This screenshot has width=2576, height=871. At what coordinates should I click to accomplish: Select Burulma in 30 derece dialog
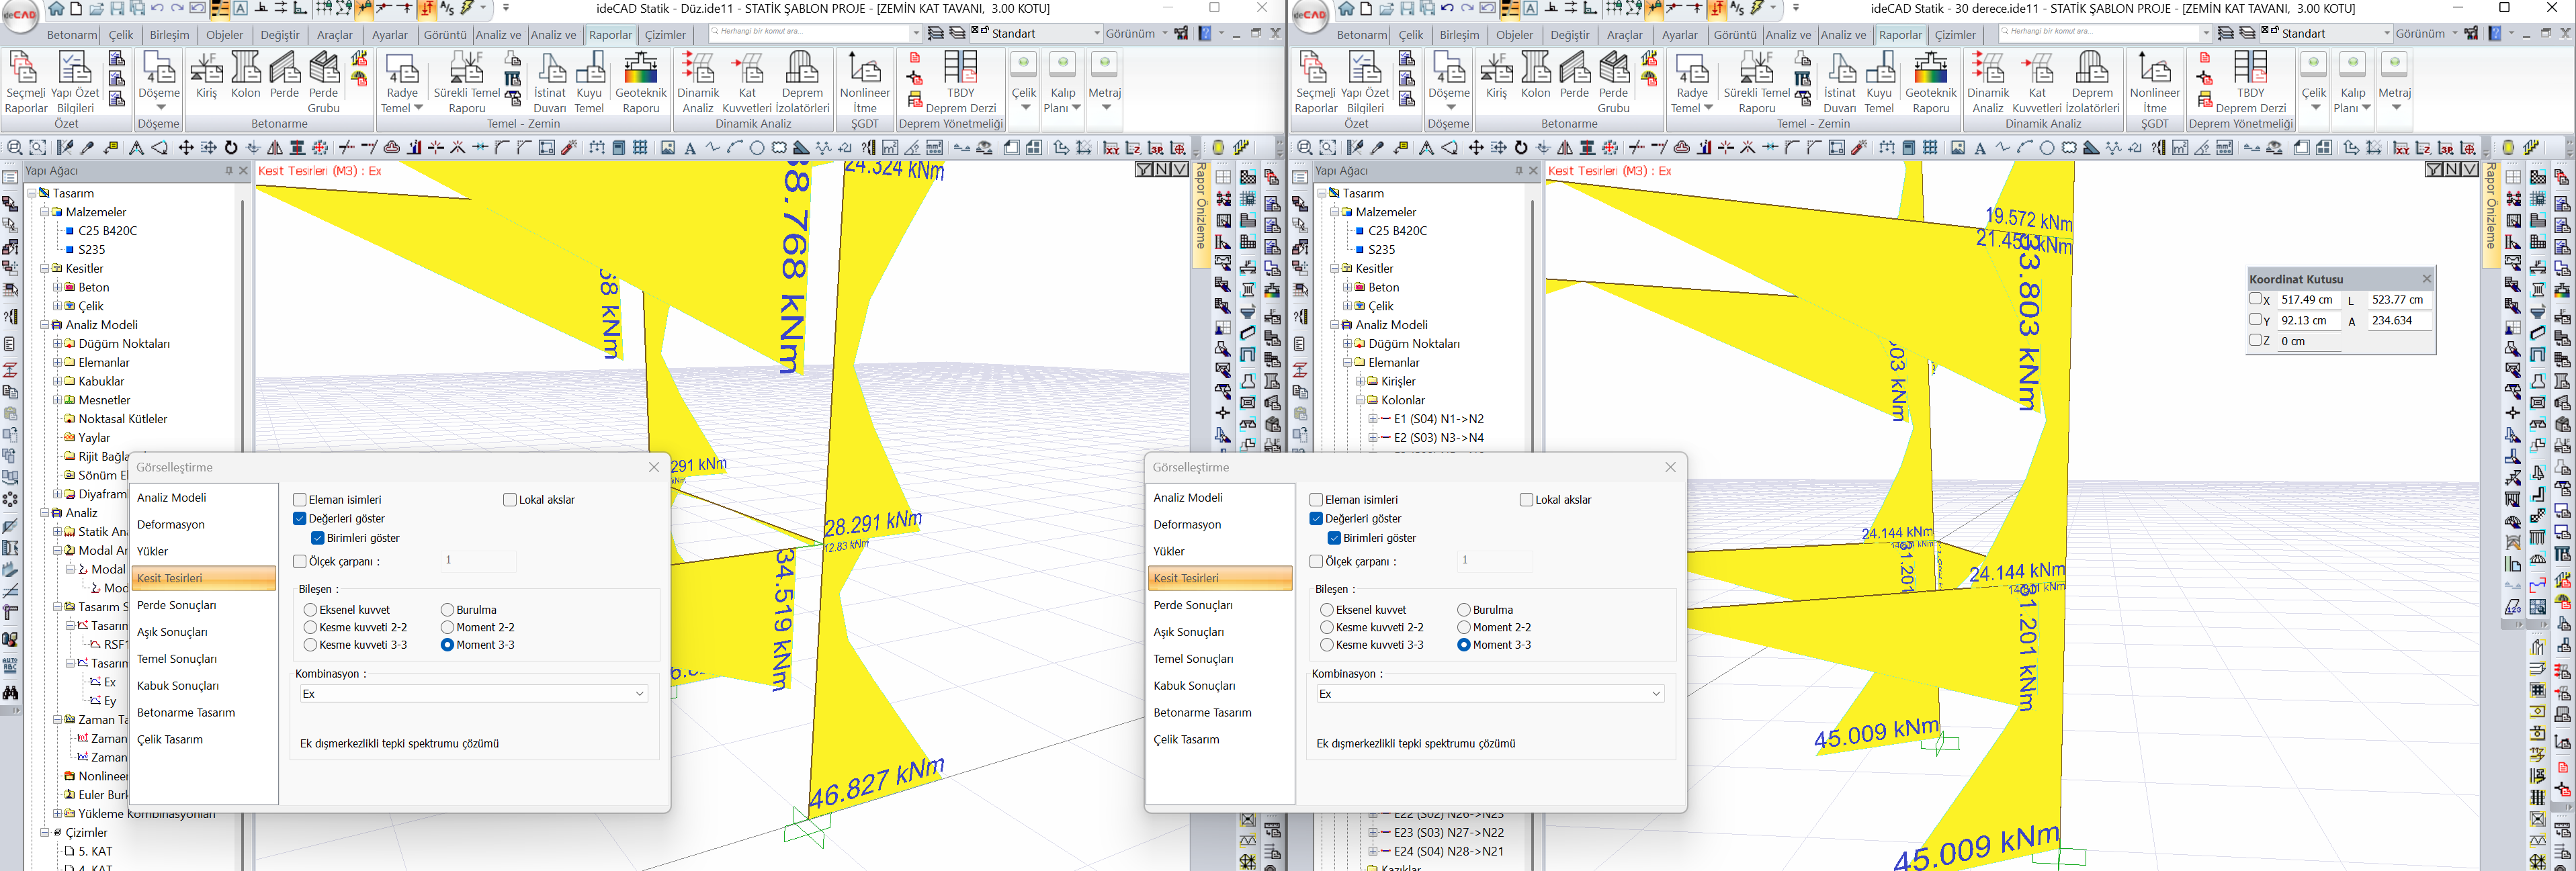[1463, 610]
